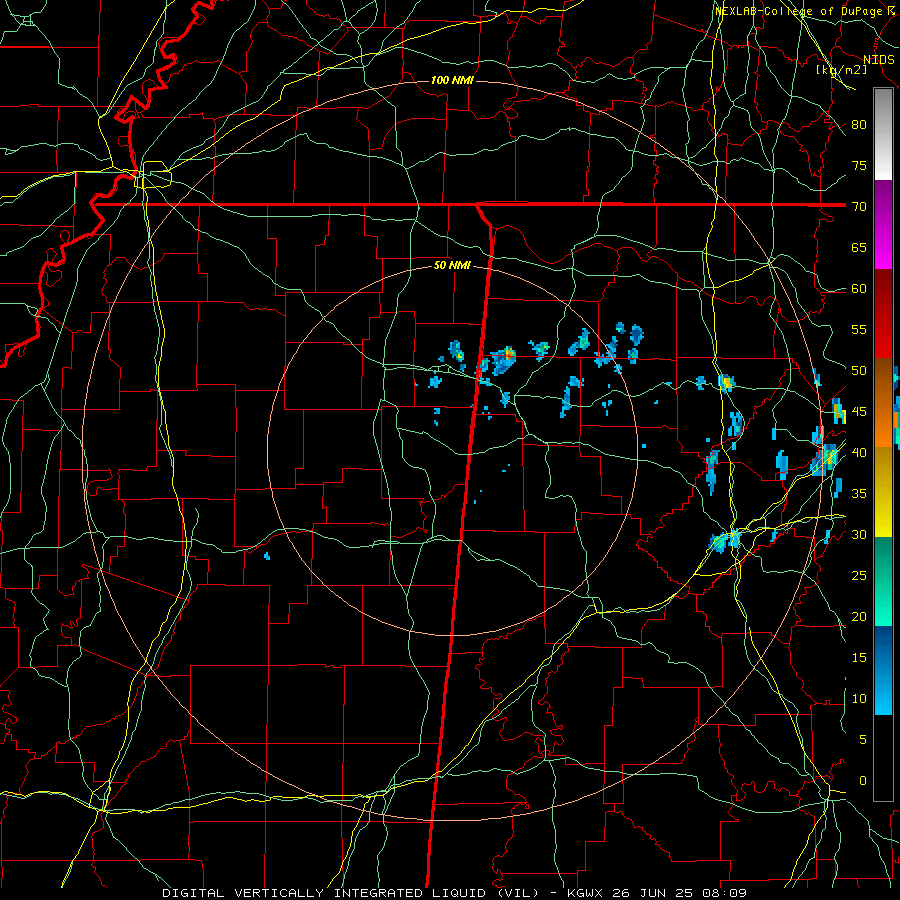Click the 25 value on the color scale

859,576
